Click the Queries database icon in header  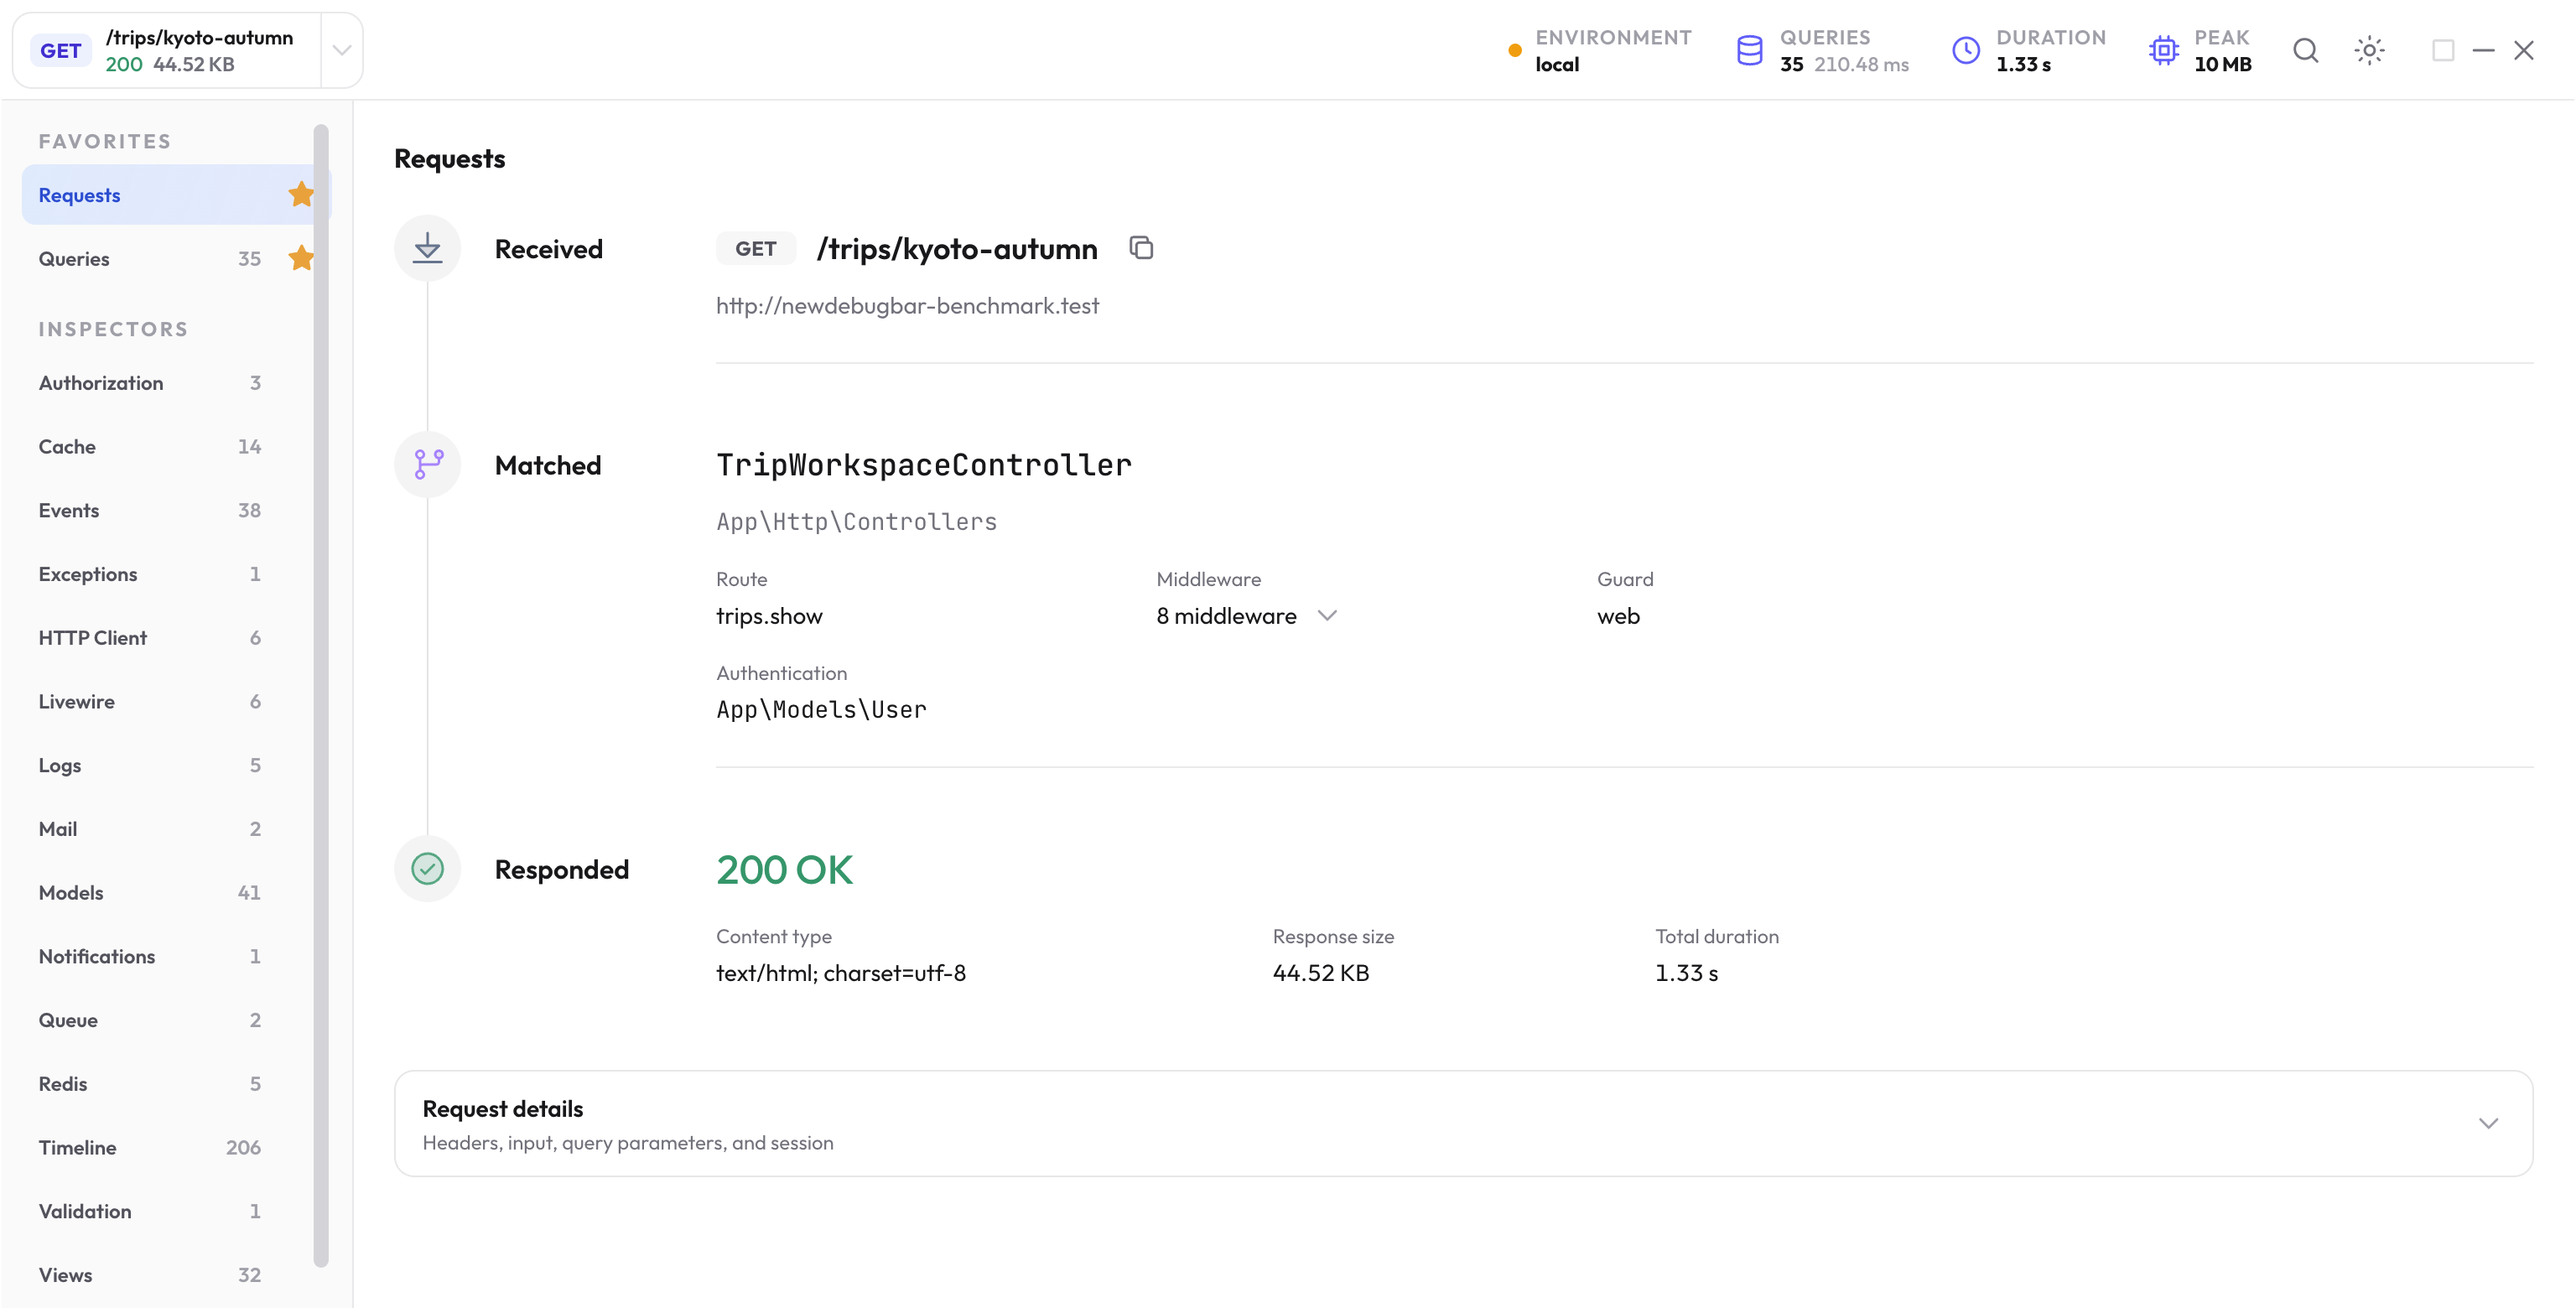pos(1749,50)
